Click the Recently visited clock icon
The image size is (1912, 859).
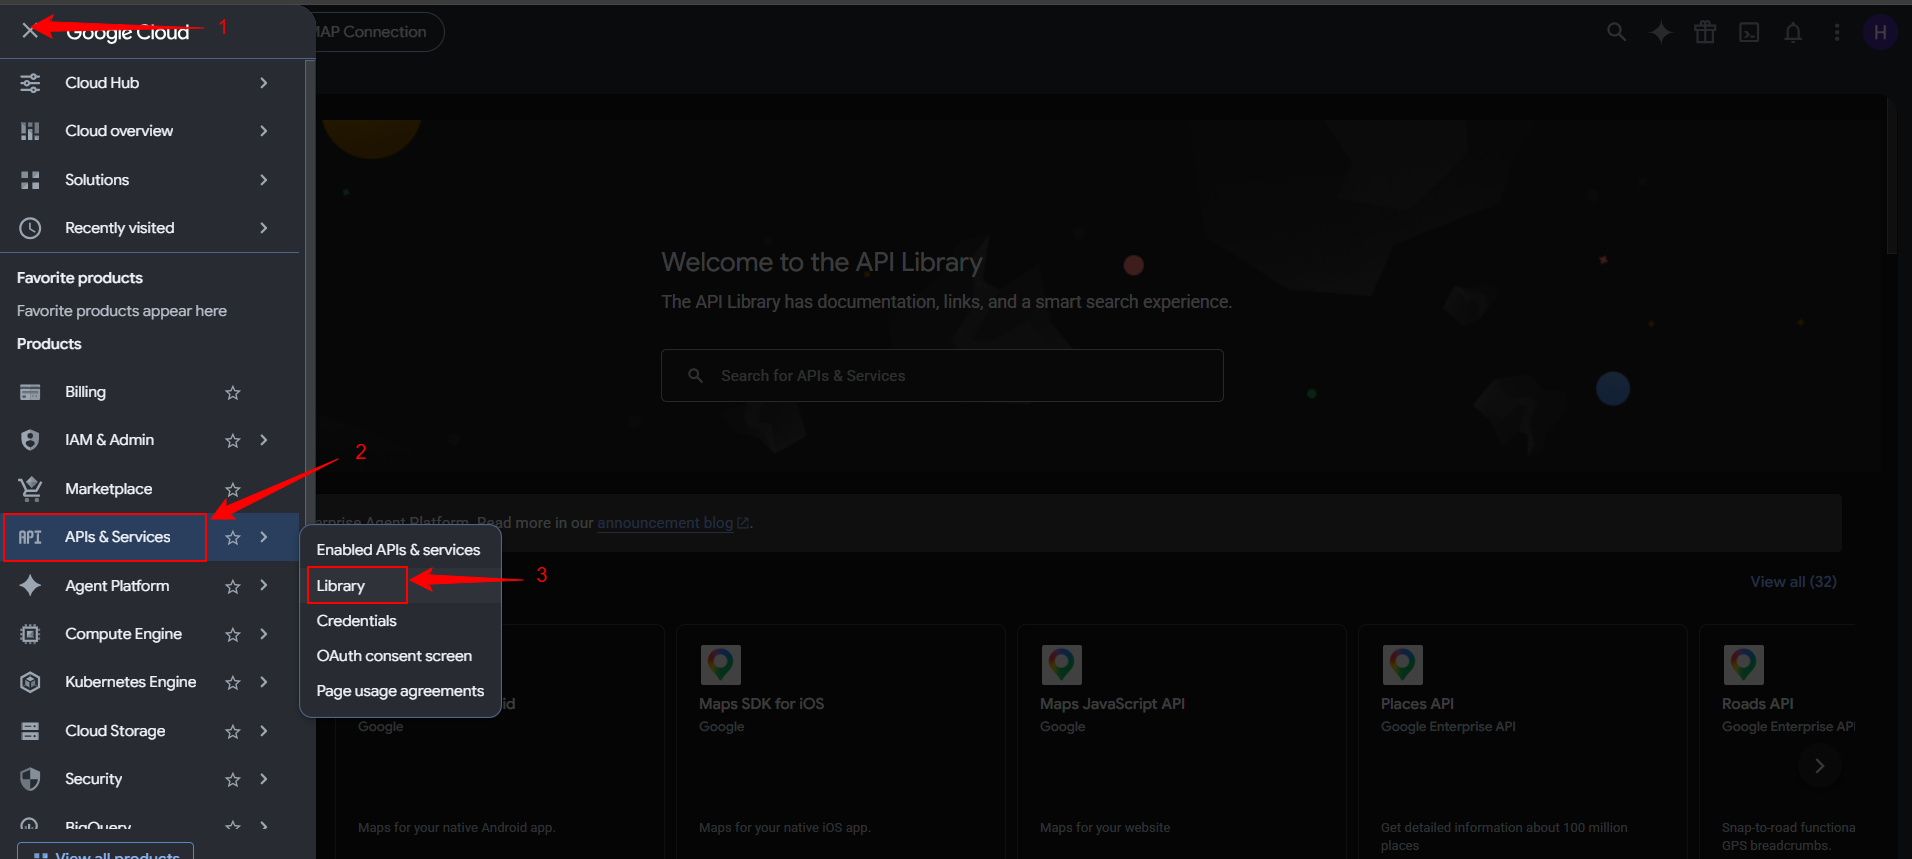click(x=30, y=228)
